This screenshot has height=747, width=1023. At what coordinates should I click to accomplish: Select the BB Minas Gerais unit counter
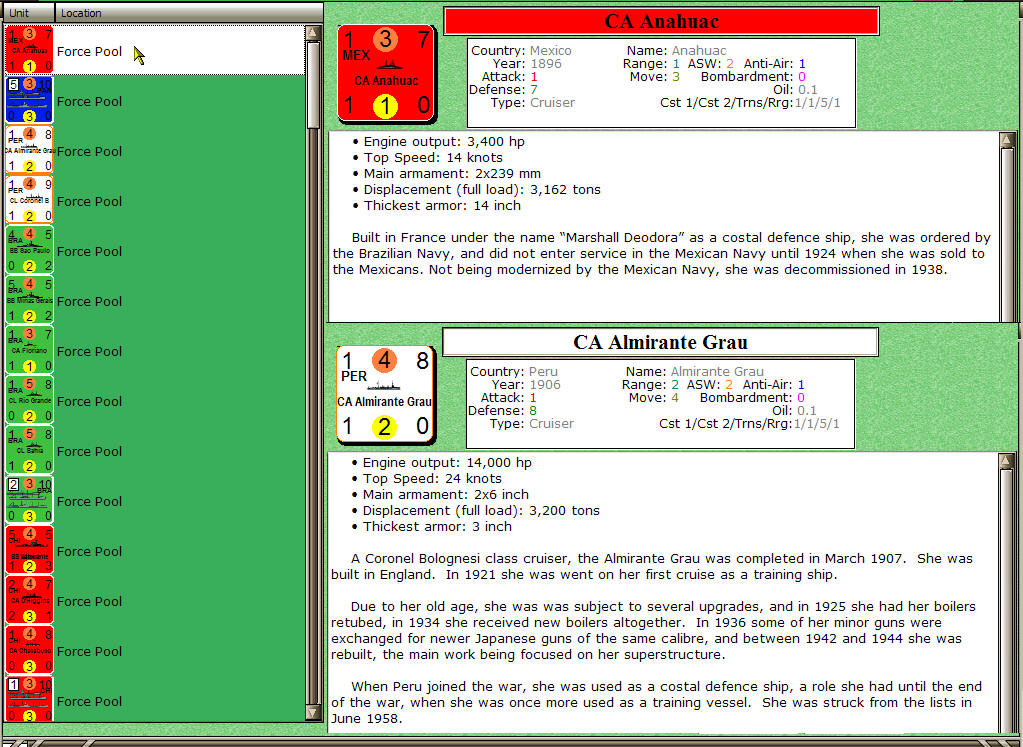click(x=29, y=300)
